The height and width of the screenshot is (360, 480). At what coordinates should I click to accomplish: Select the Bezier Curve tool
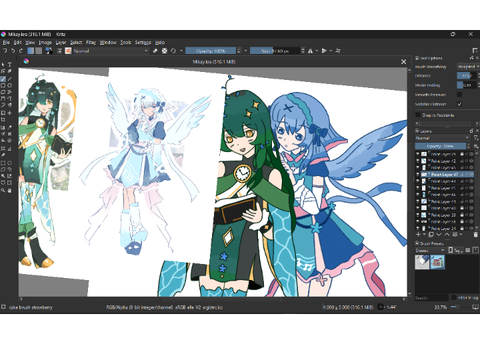3,99
